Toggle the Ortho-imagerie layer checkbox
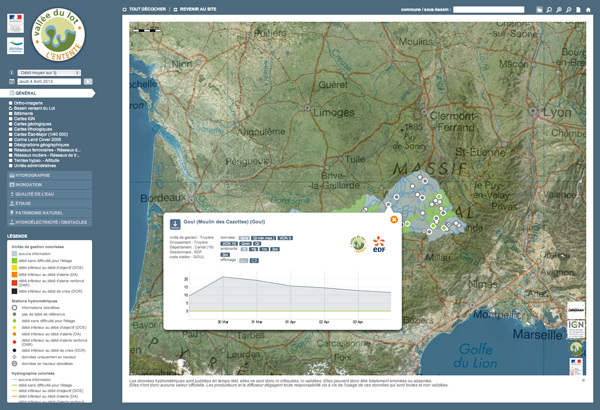This screenshot has height=410, width=600. (x=11, y=103)
